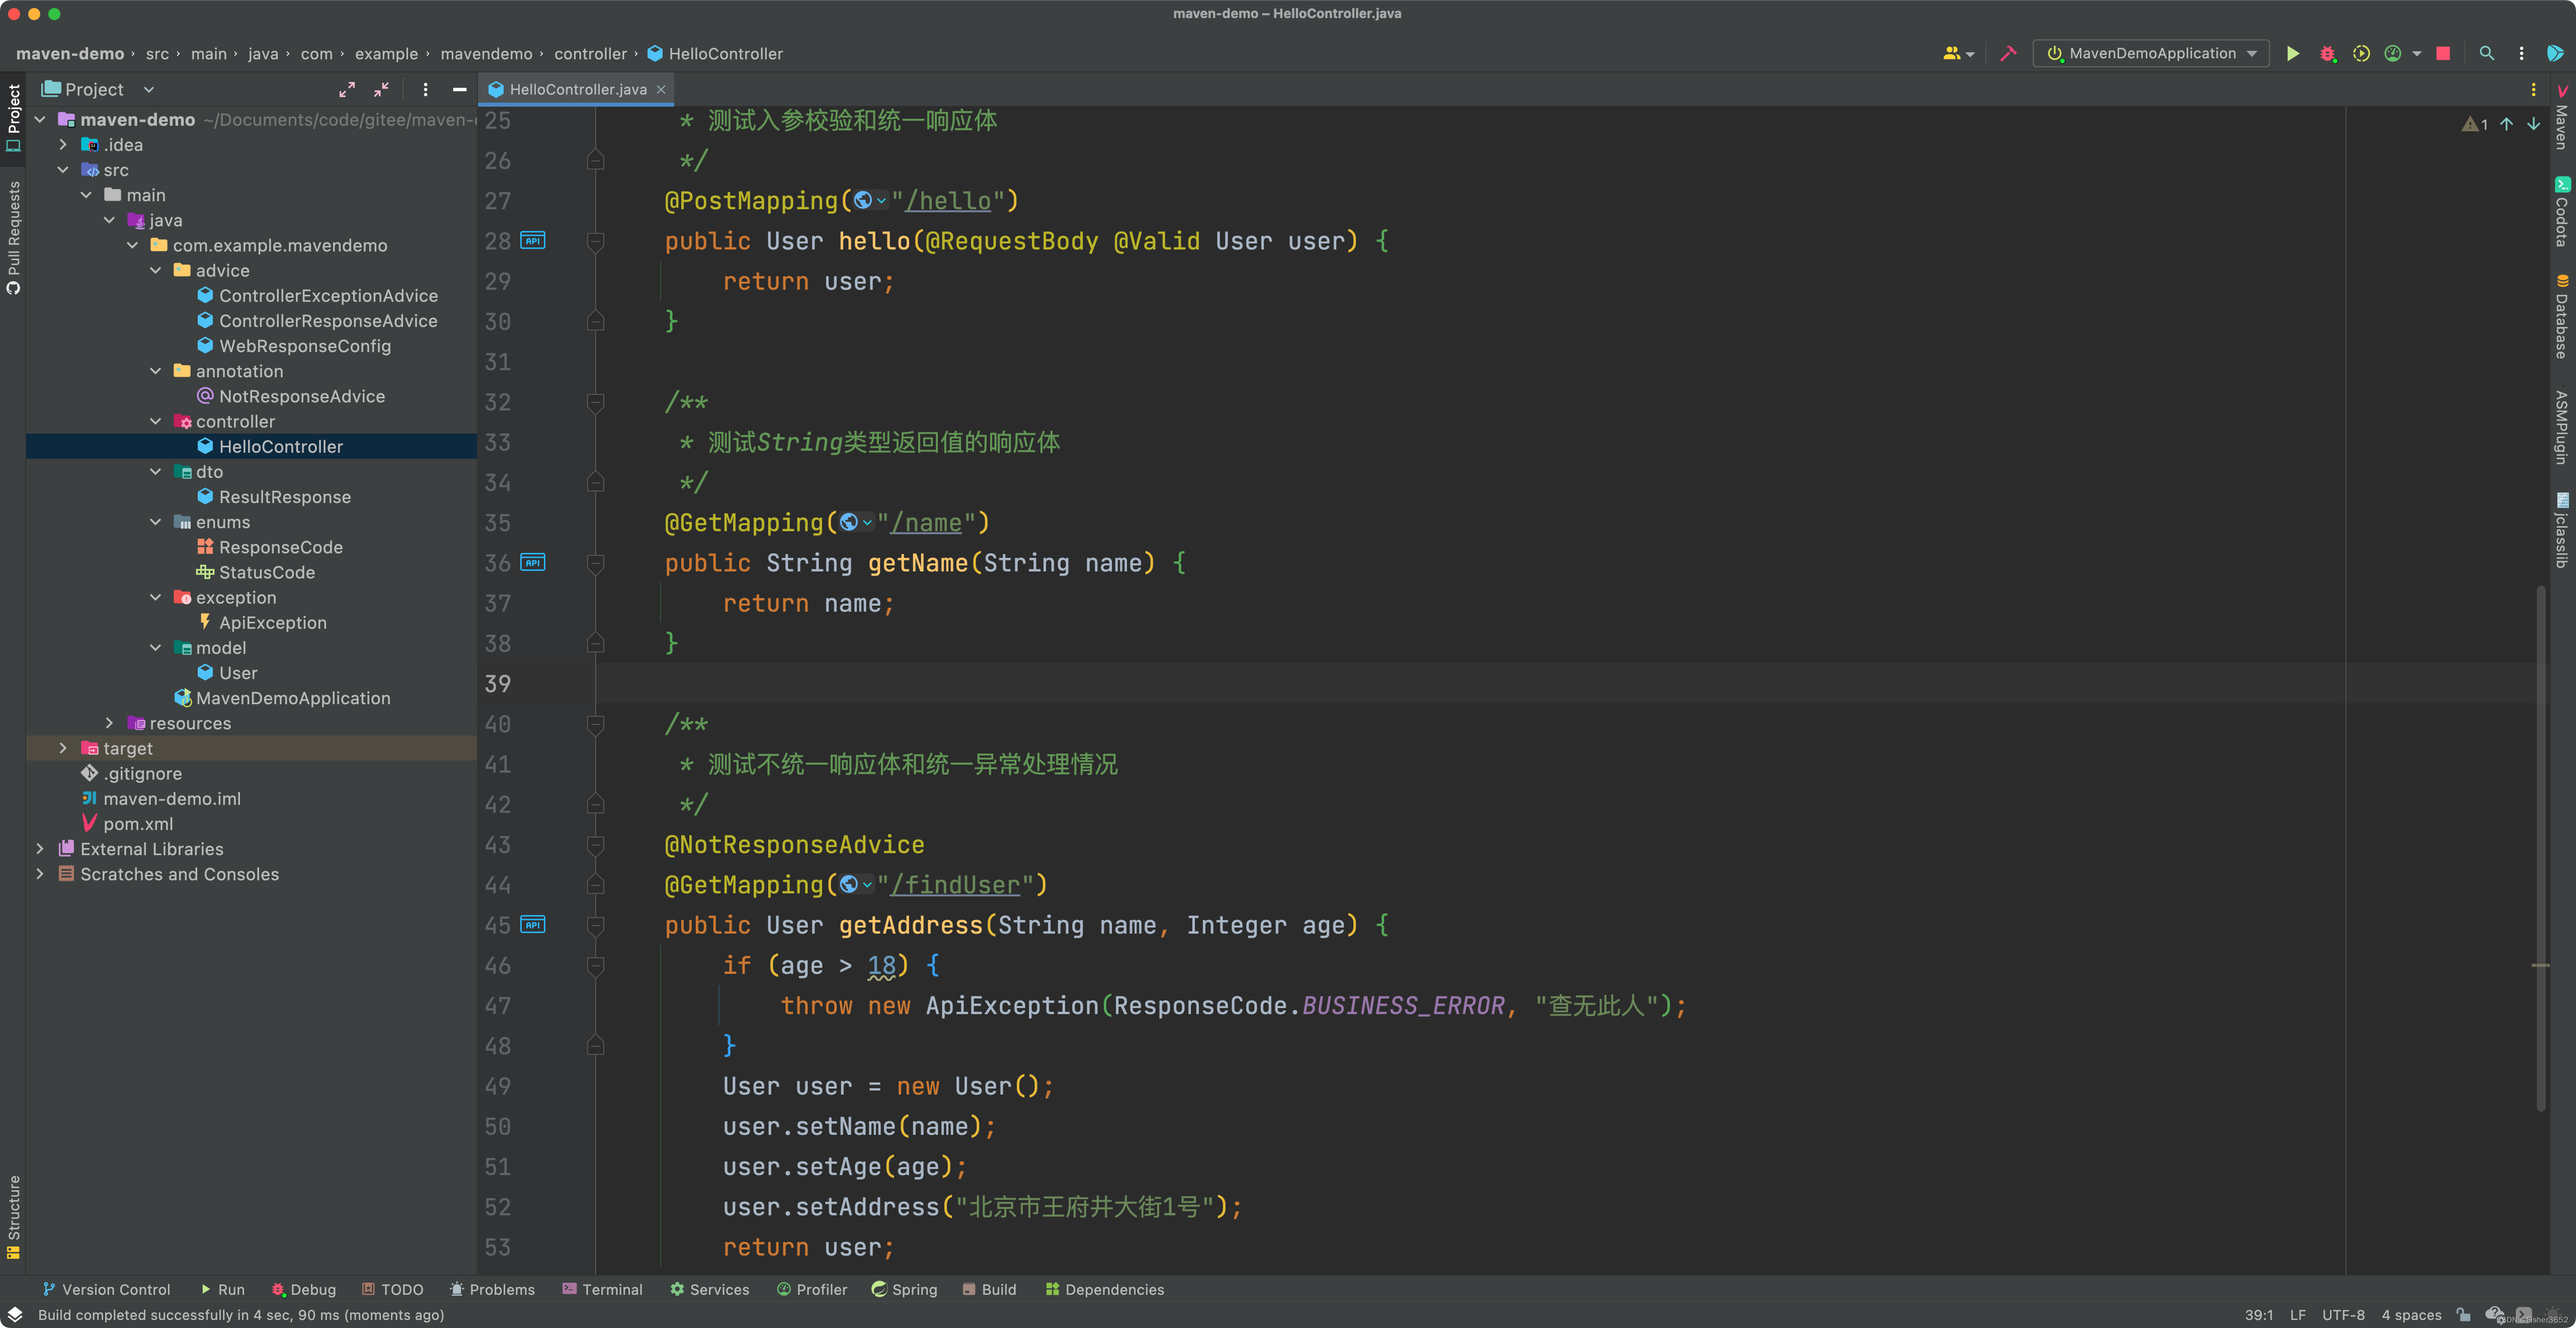This screenshot has height=1328, width=2576.
Task: Collapse all in Project panel
Action: 381,89
